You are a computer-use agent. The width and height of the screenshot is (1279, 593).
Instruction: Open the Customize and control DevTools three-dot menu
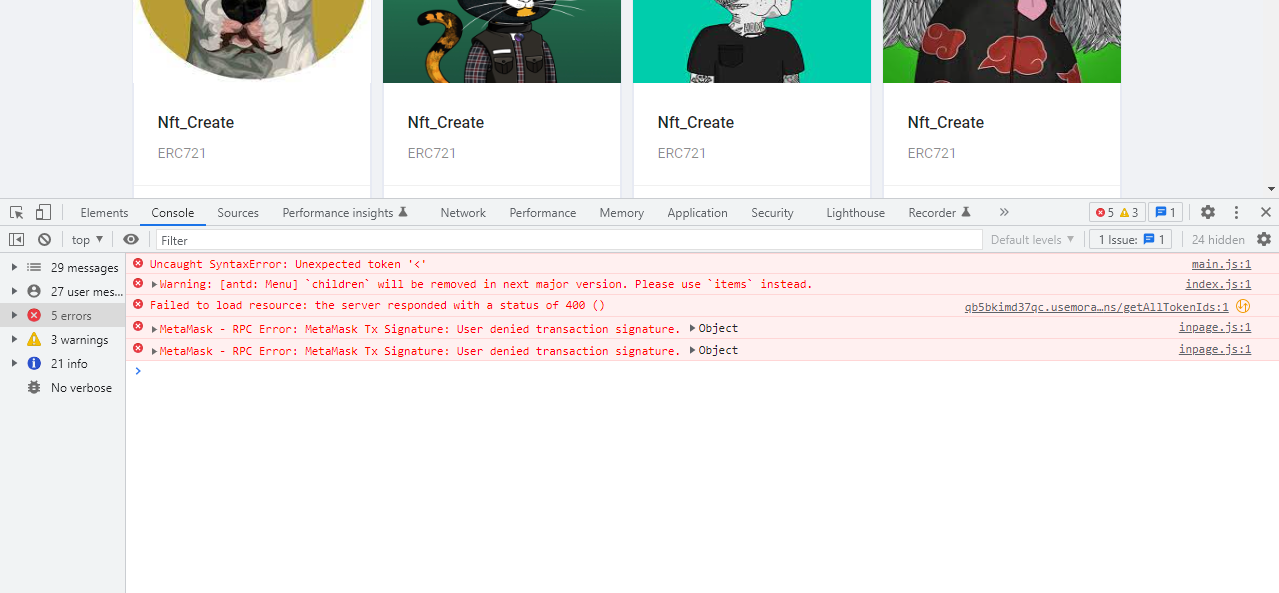1237,213
